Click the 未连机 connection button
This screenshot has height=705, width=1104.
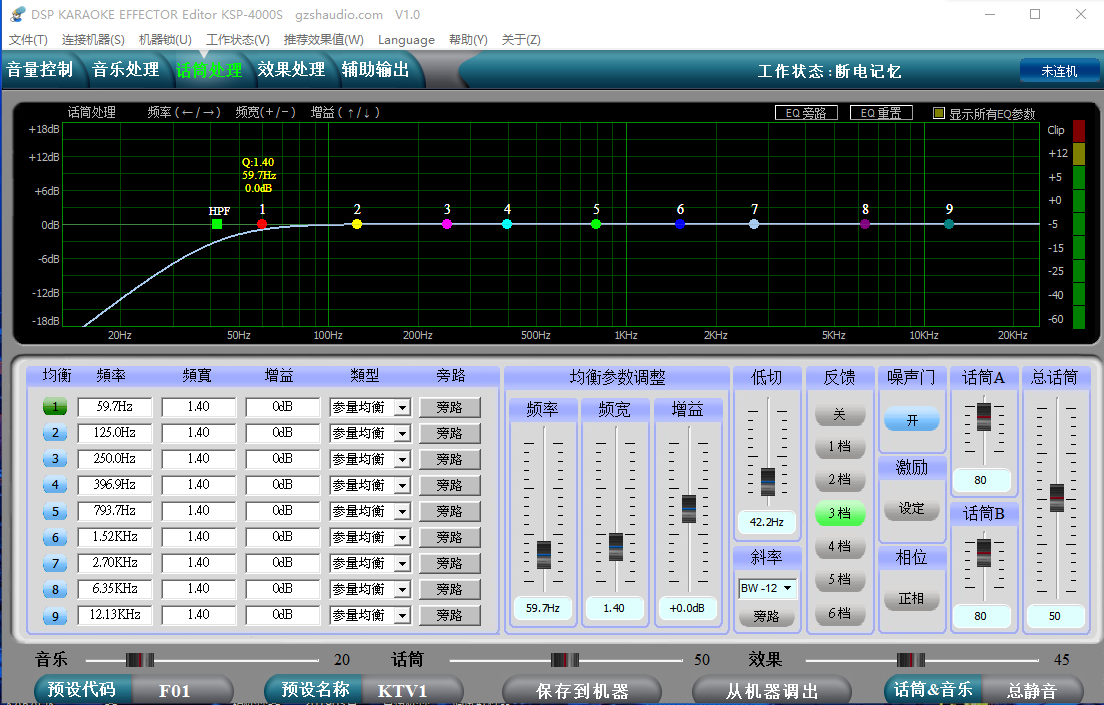[x=1059, y=70]
